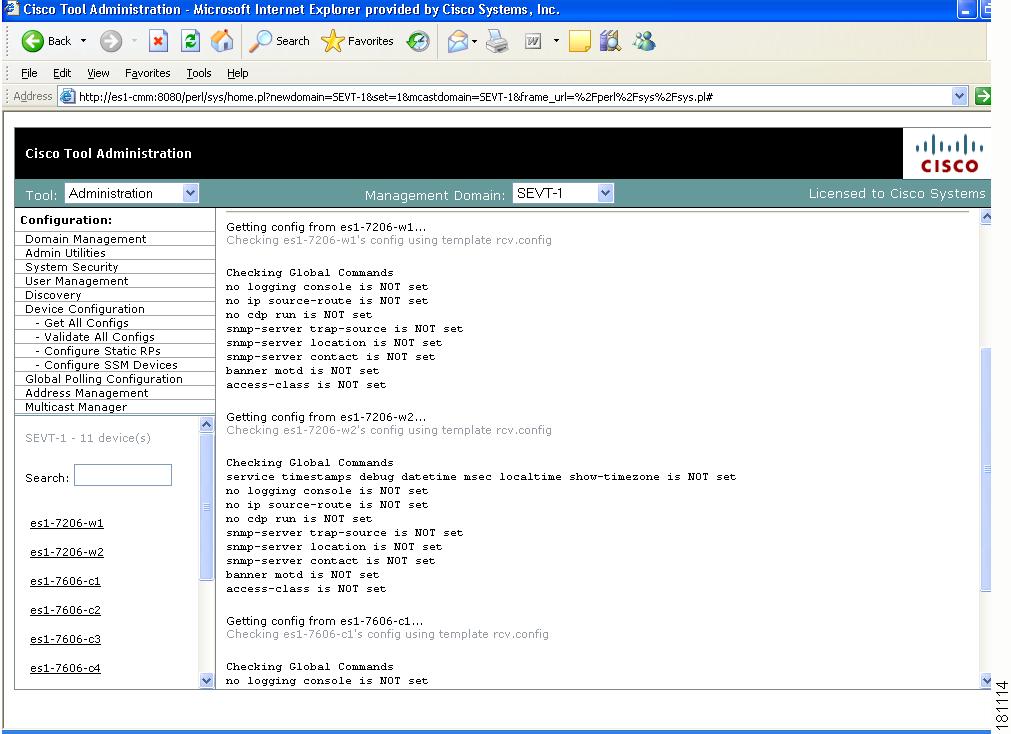Click the yellow note toolbar icon
This screenshot has width=1011, height=734.
tap(579, 42)
